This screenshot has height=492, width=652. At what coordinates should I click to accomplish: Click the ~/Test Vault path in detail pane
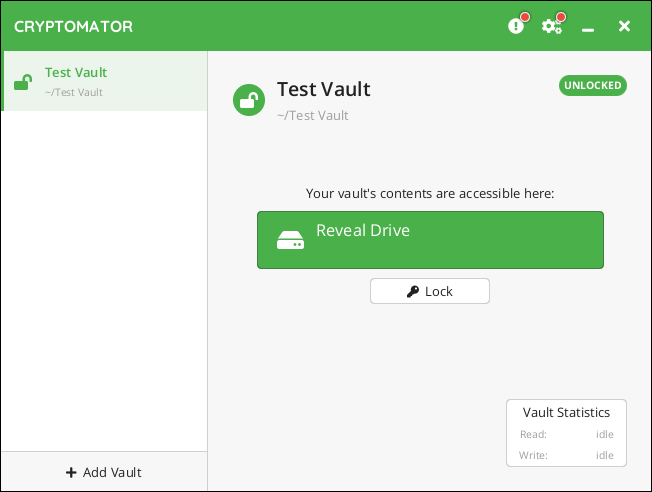pyautogui.click(x=313, y=116)
